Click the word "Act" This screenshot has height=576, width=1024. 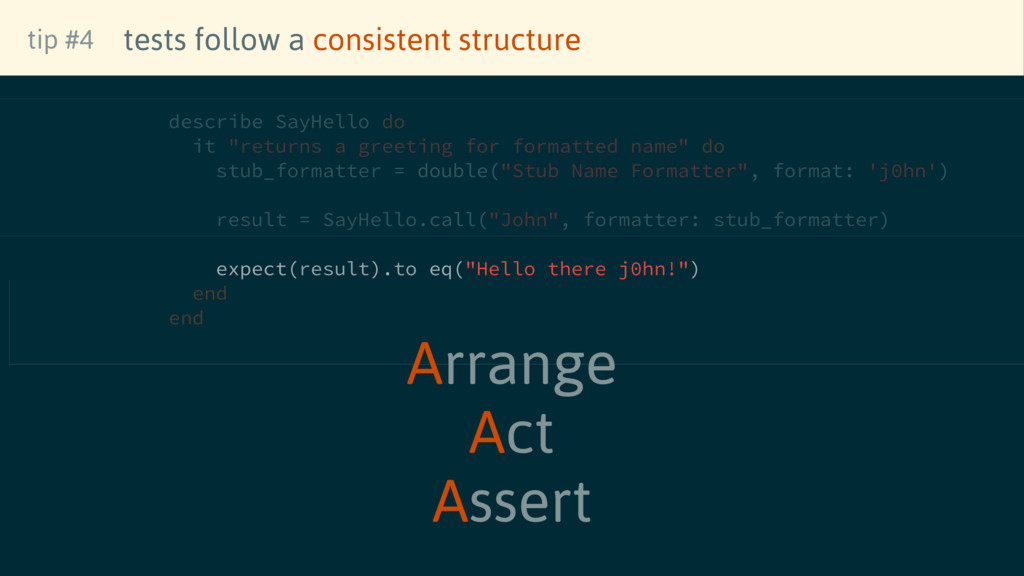[x=511, y=433]
